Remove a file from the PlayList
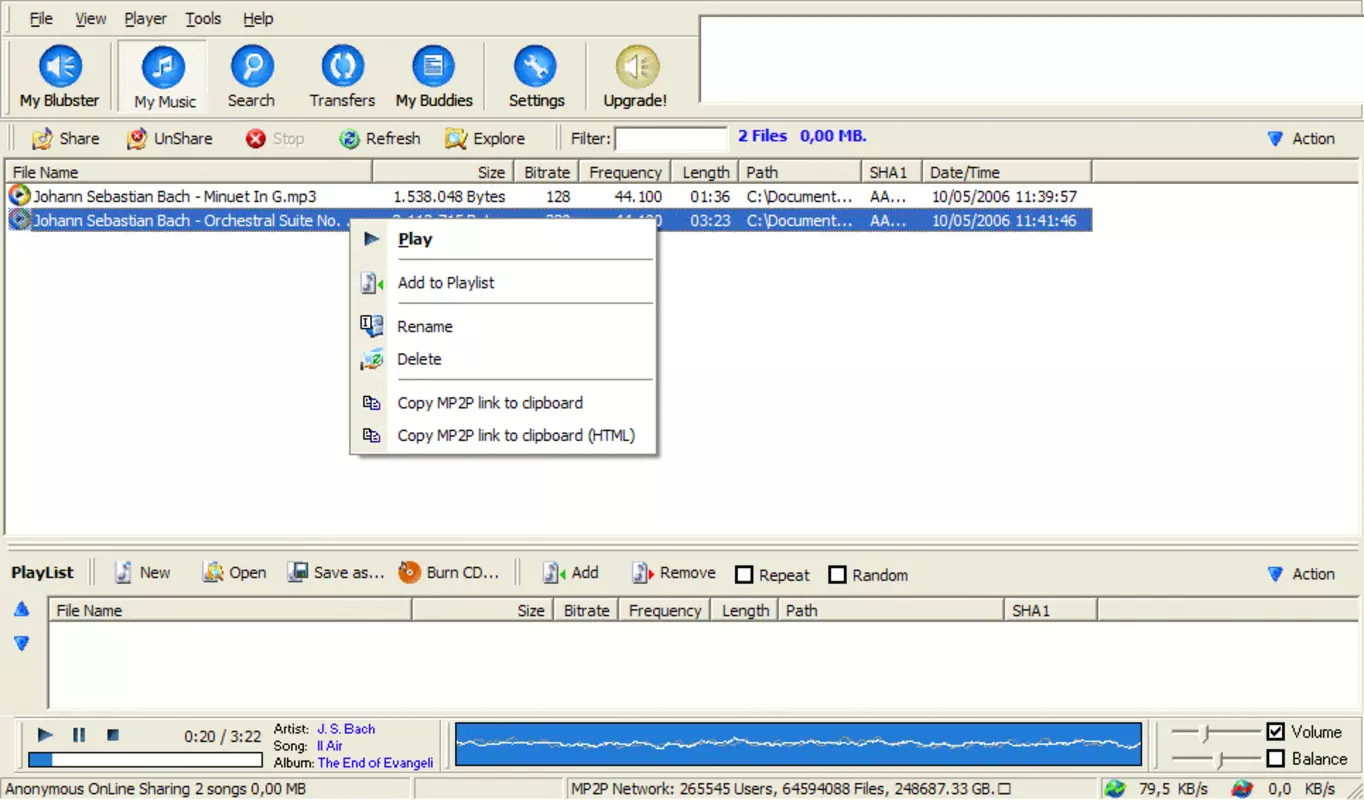Screen dimensions: 1364x800 [674, 573]
